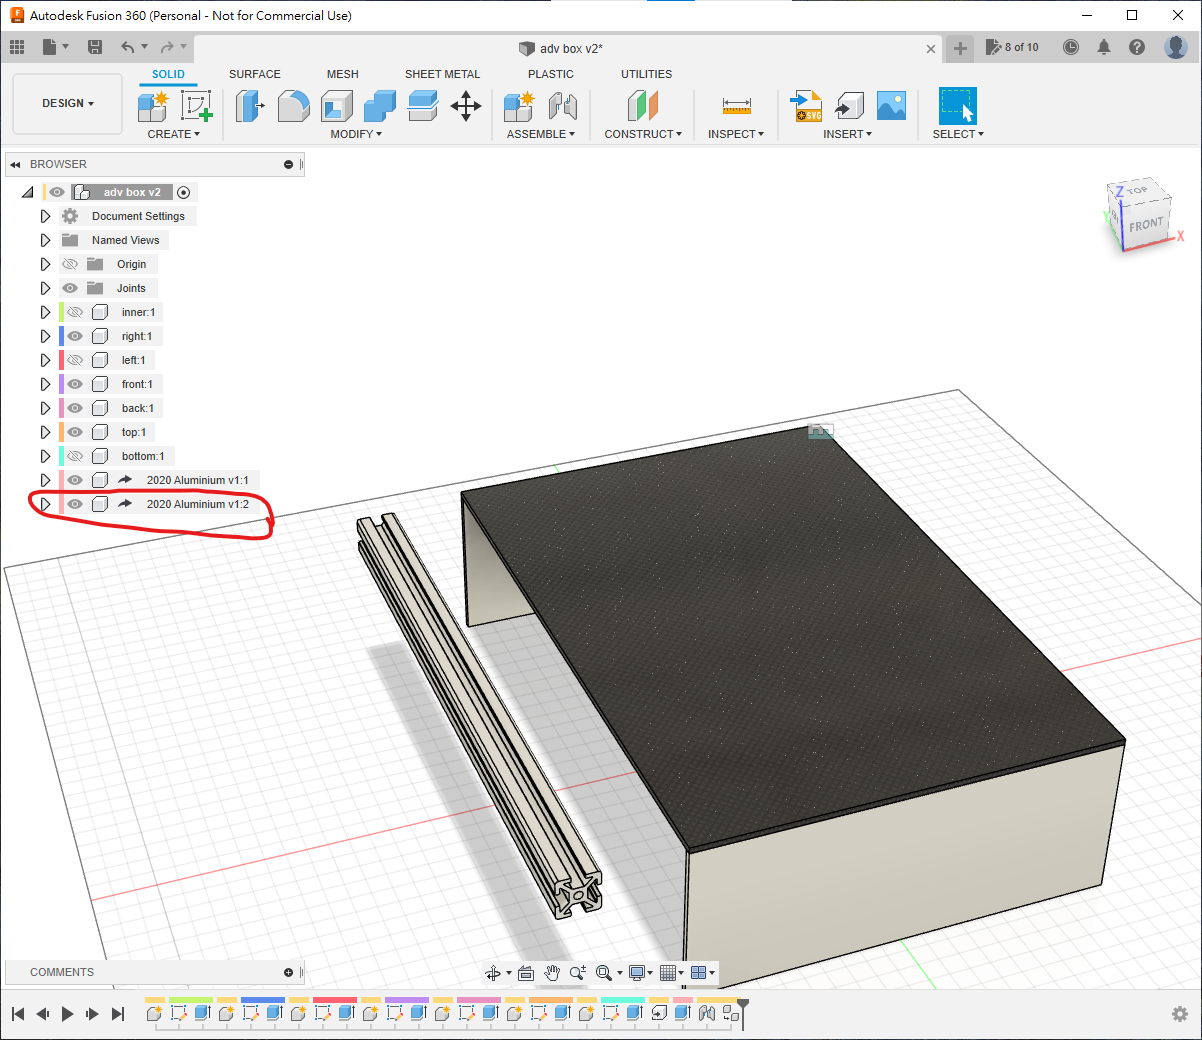This screenshot has width=1202, height=1040.
Task: Hide the top:1 component
Action: [75, 432]
